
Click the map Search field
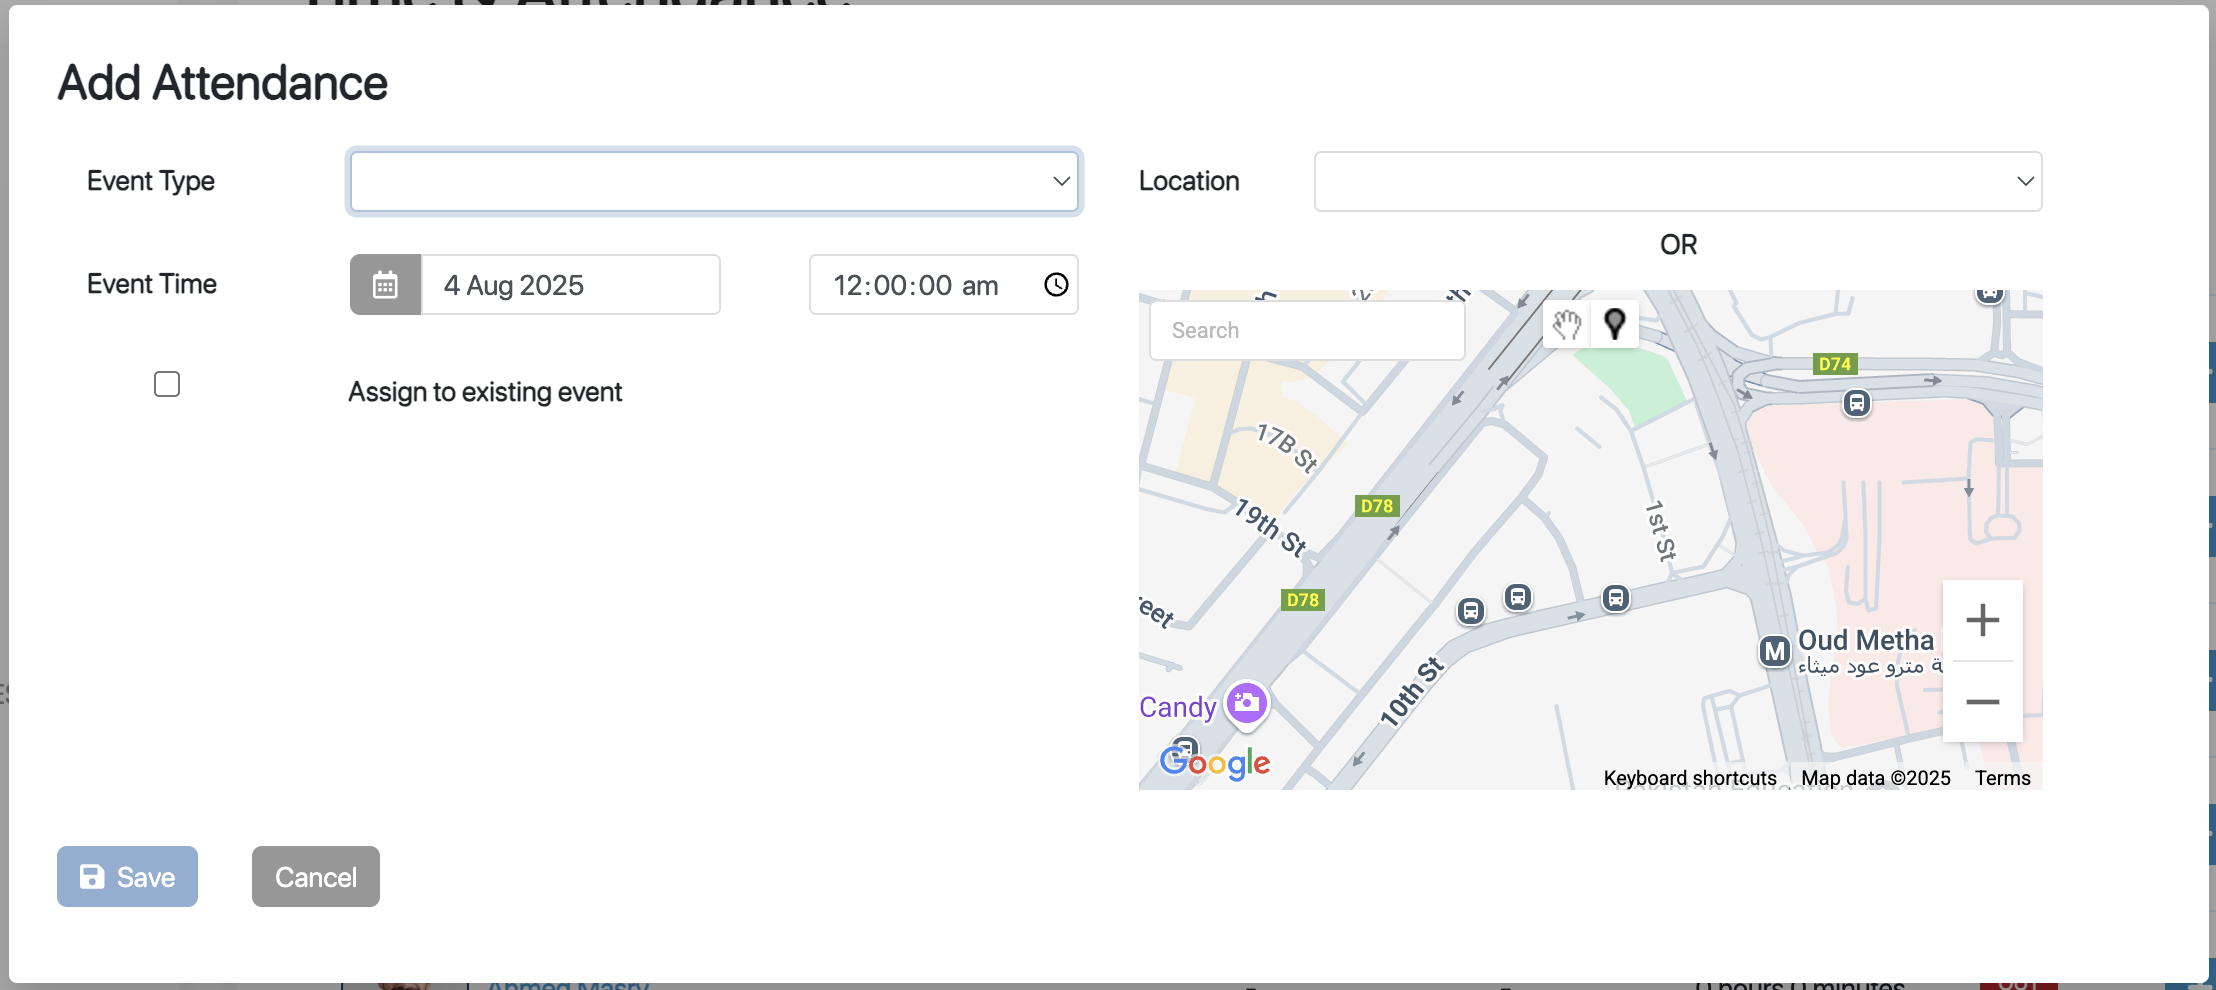pos(1307,330)
